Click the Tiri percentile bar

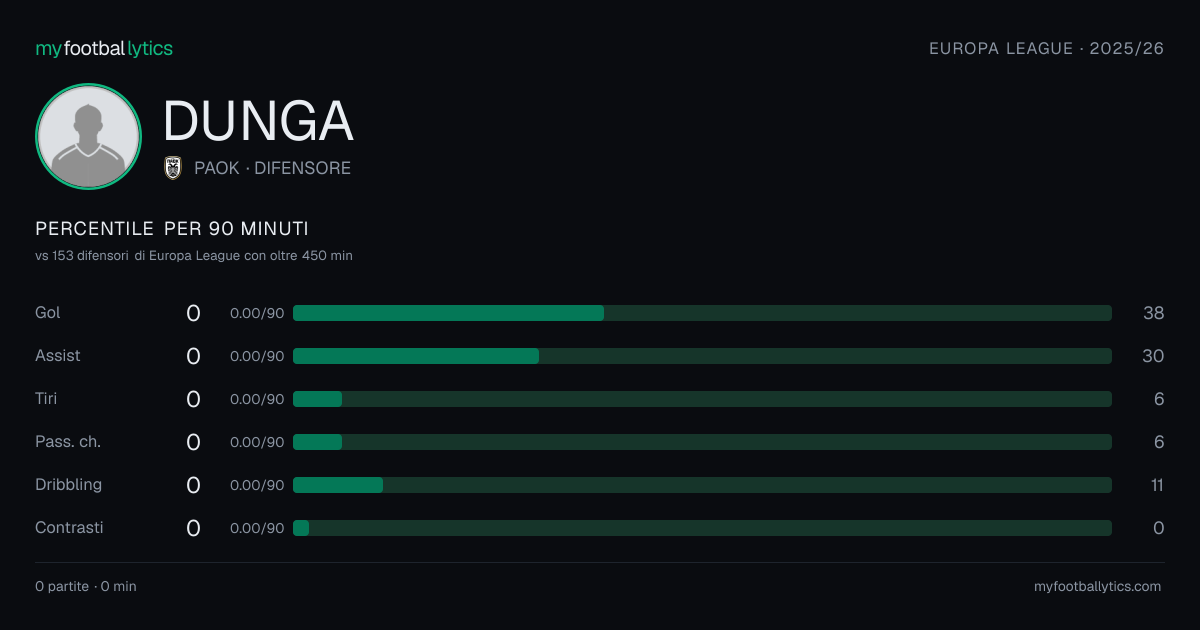tap(702, 399)
